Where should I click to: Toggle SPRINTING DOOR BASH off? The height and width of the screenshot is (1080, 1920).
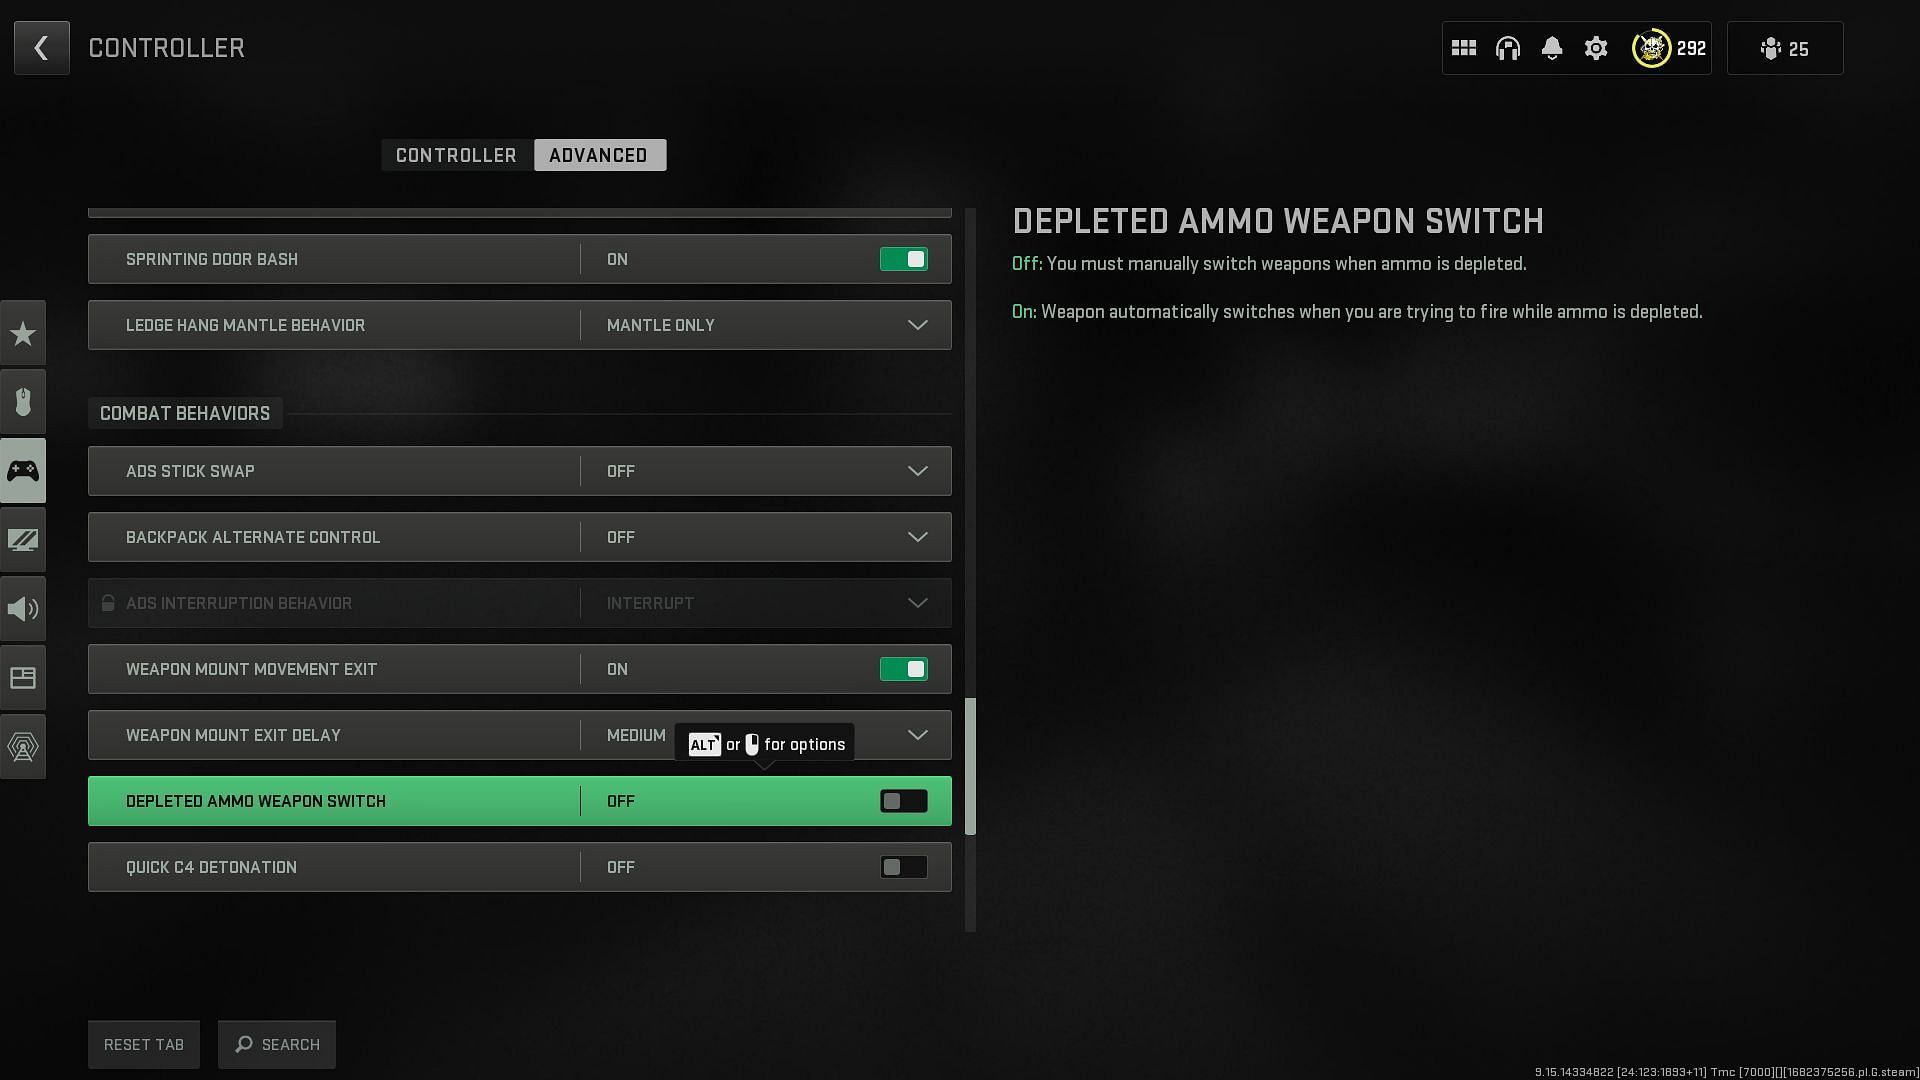[905, 258]
